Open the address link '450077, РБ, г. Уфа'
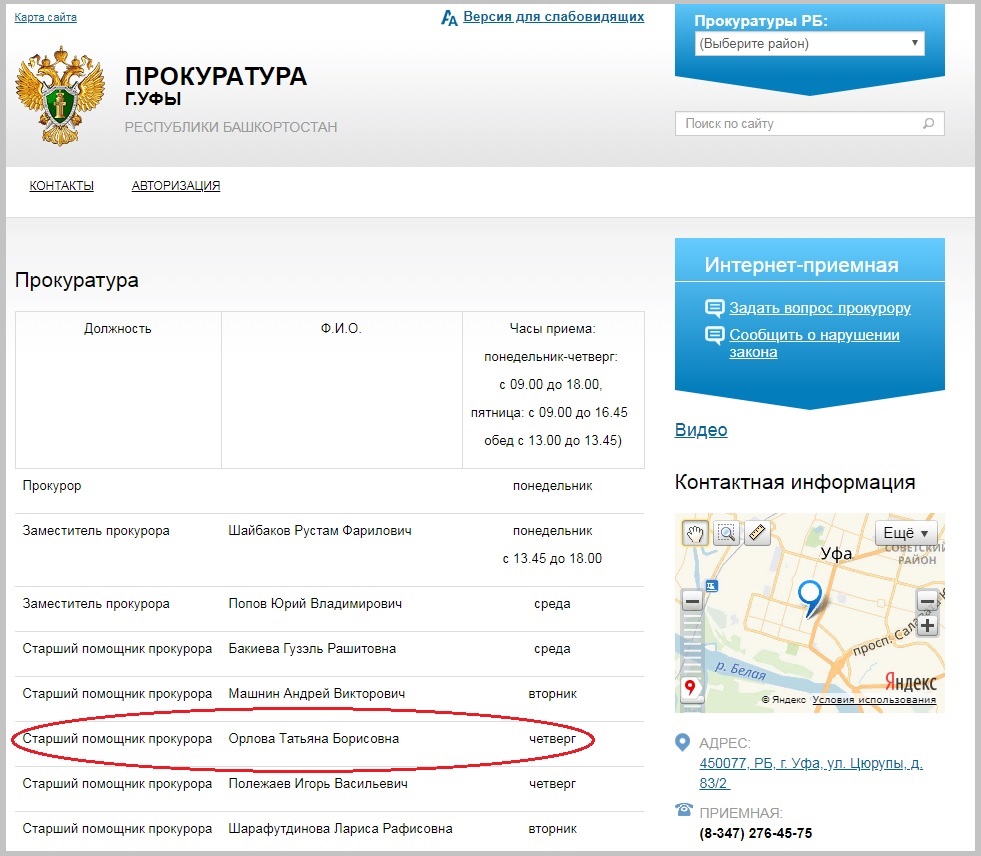The height and width of the screenshot is (856, 981). tap(811, 773)
